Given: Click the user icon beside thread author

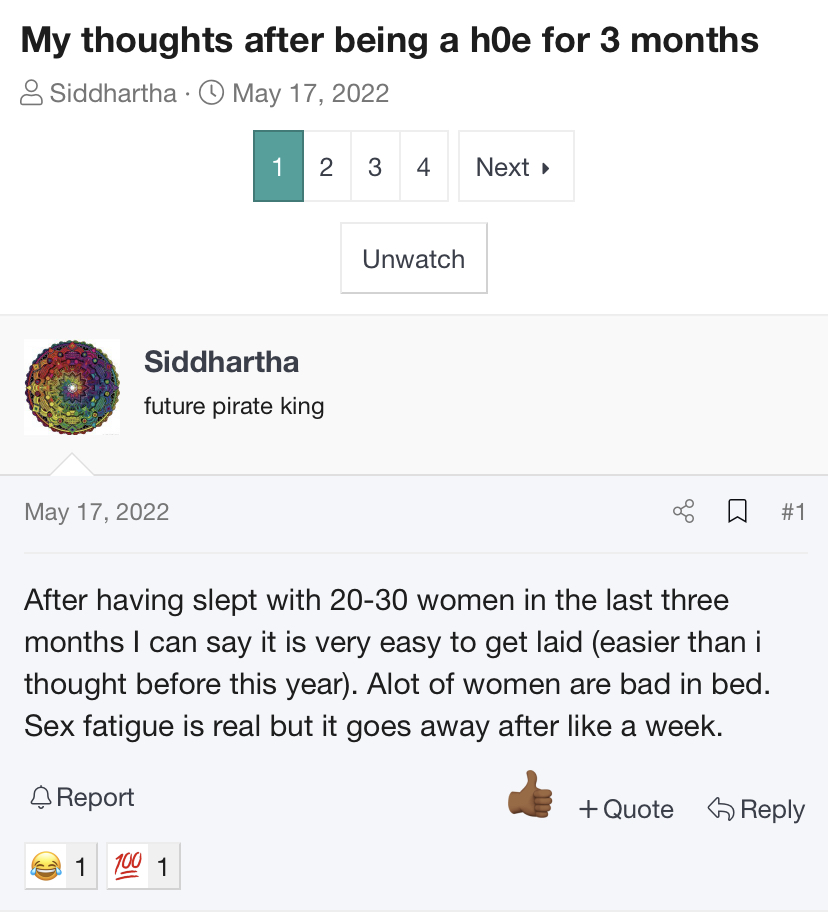Looking at the screenshot, I should coord(32,94).
